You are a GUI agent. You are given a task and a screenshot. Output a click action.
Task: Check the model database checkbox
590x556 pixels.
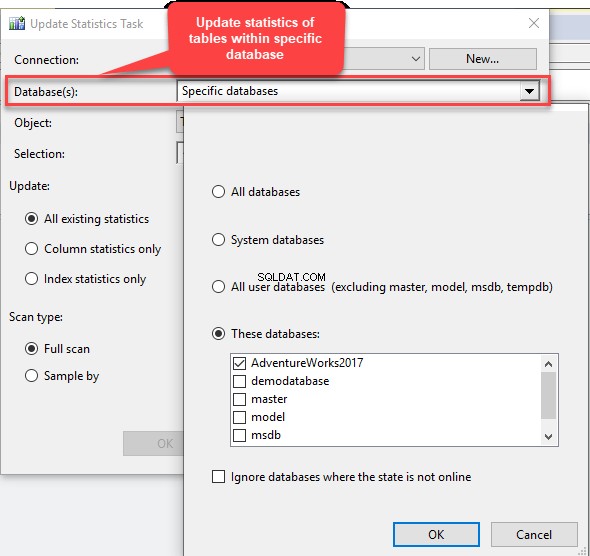pyautogui.click(x=239, y=417)
